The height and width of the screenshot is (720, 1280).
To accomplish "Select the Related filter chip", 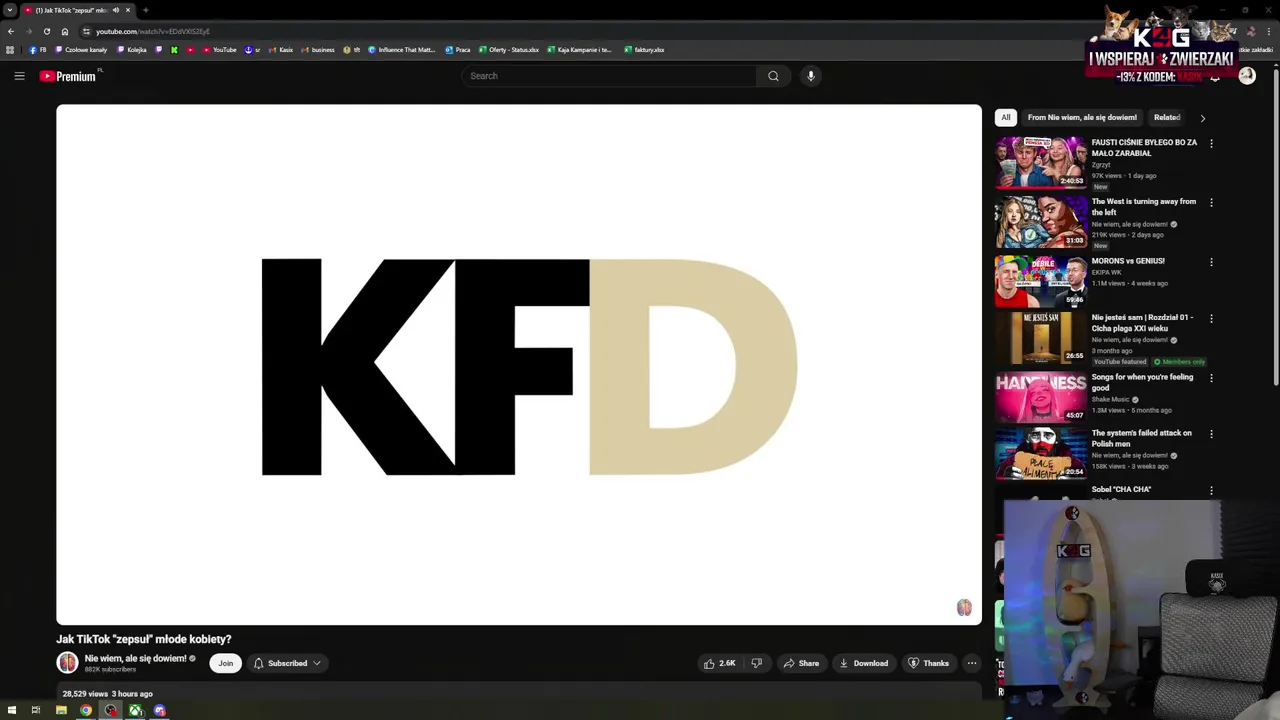I will click(1167, 118).
